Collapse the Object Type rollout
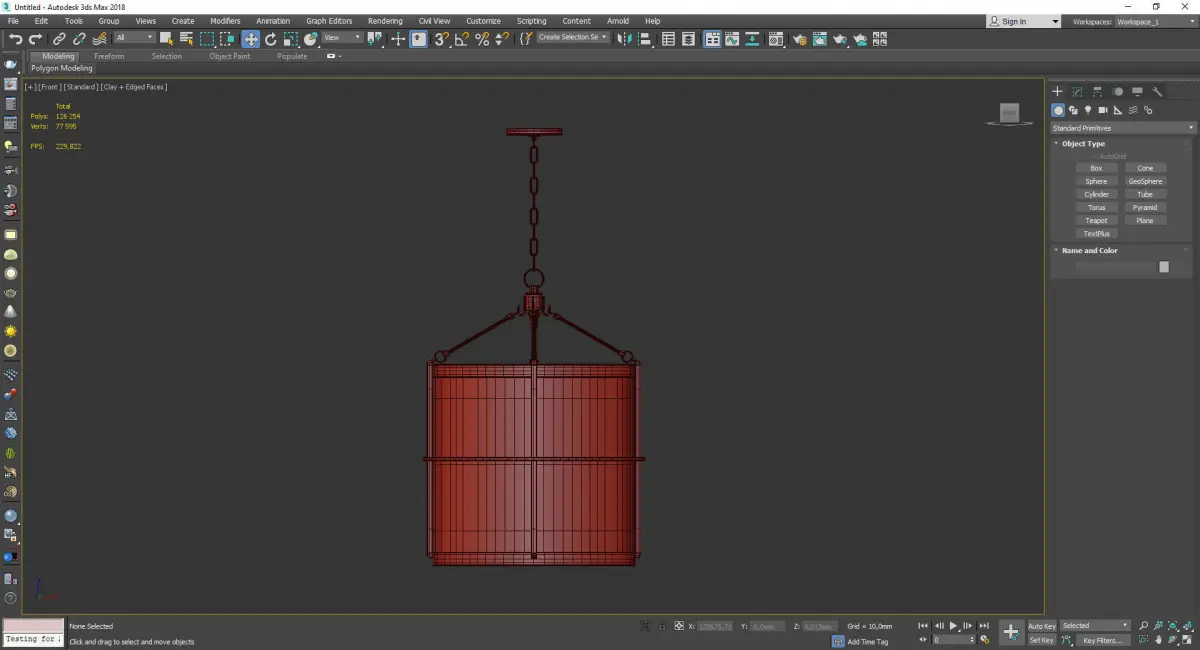This screenshot has width=1200, height=650. [x=1083, y=144]
